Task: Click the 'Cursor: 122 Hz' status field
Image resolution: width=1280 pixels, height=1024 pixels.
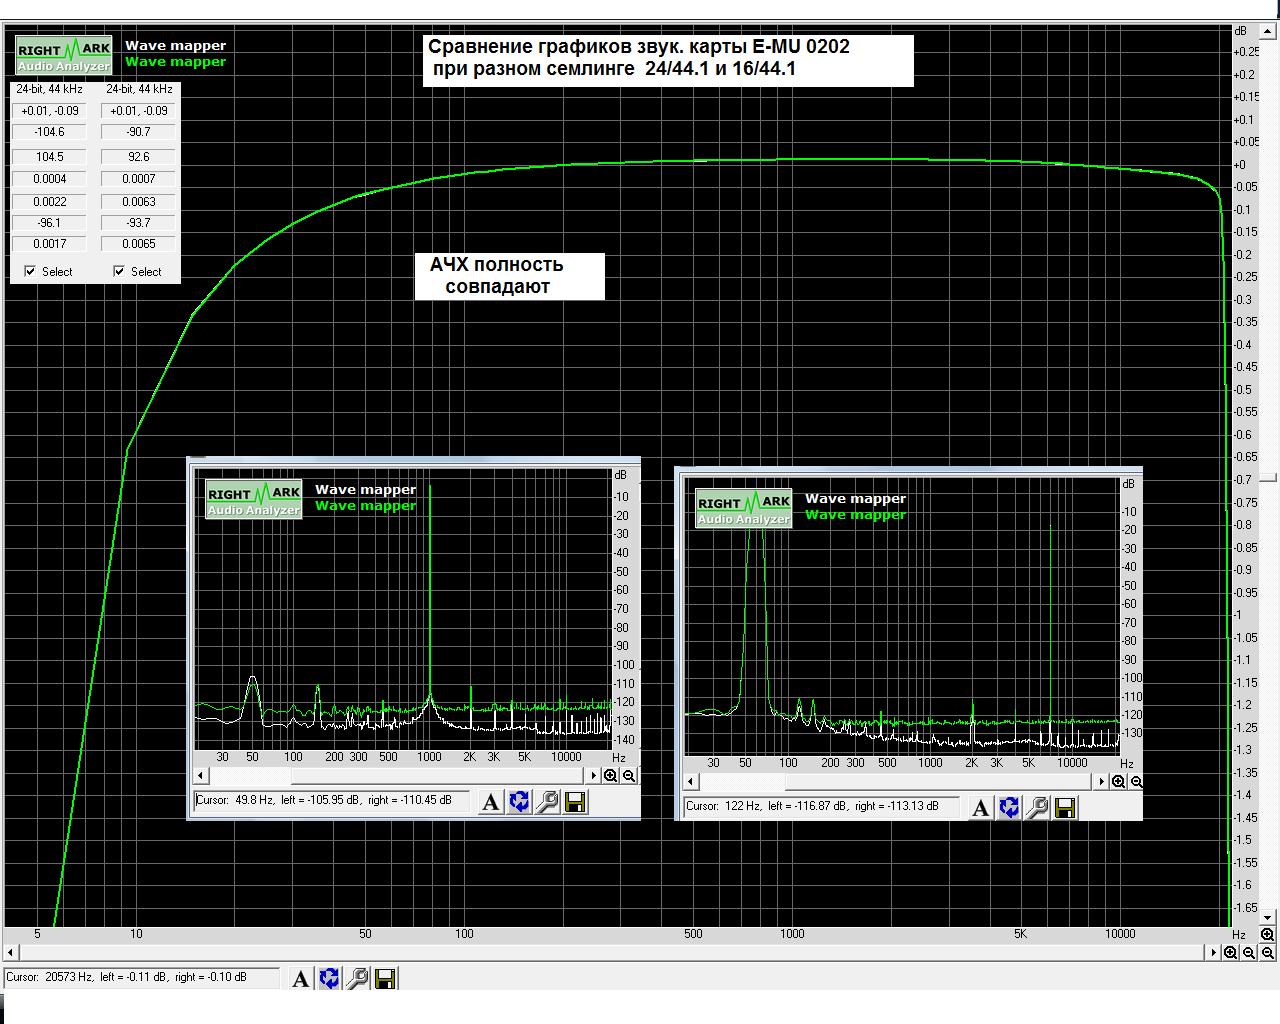Action: (821, 806)
